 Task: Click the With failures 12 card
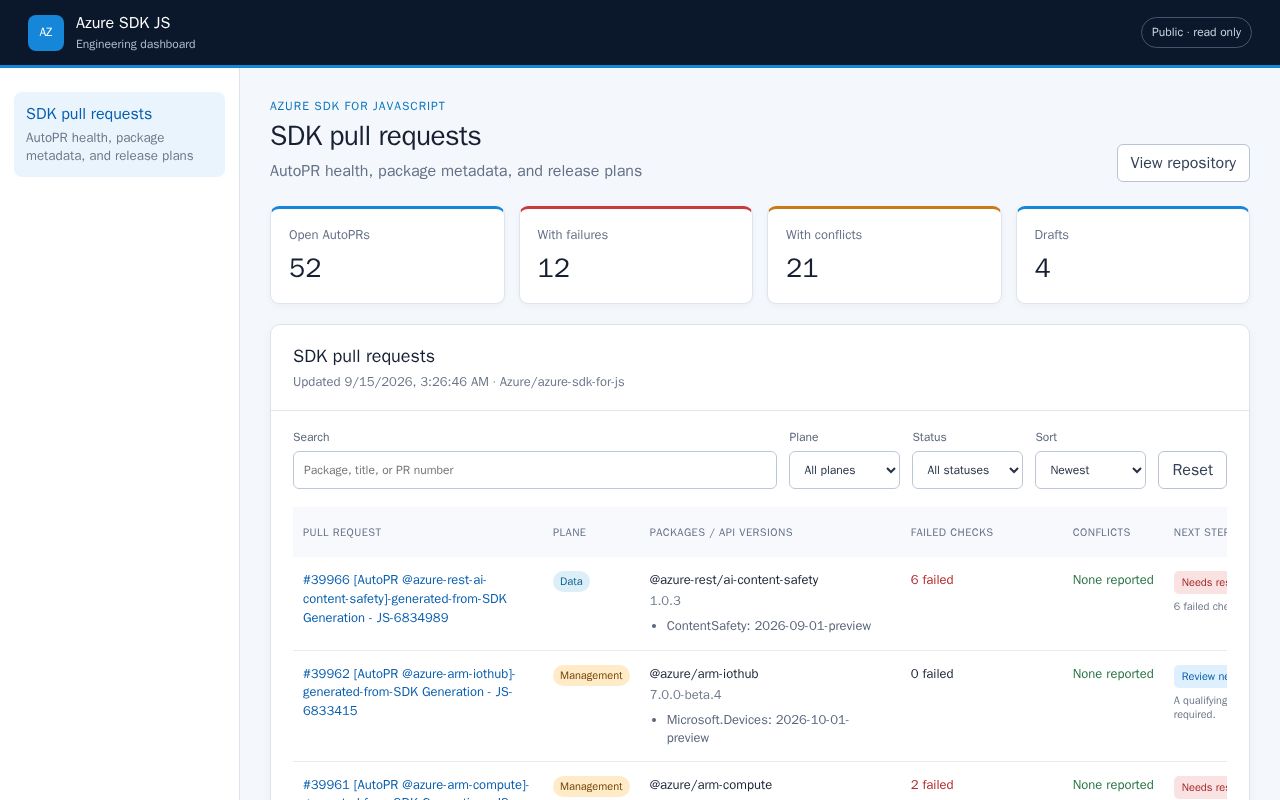pos(636,255)
